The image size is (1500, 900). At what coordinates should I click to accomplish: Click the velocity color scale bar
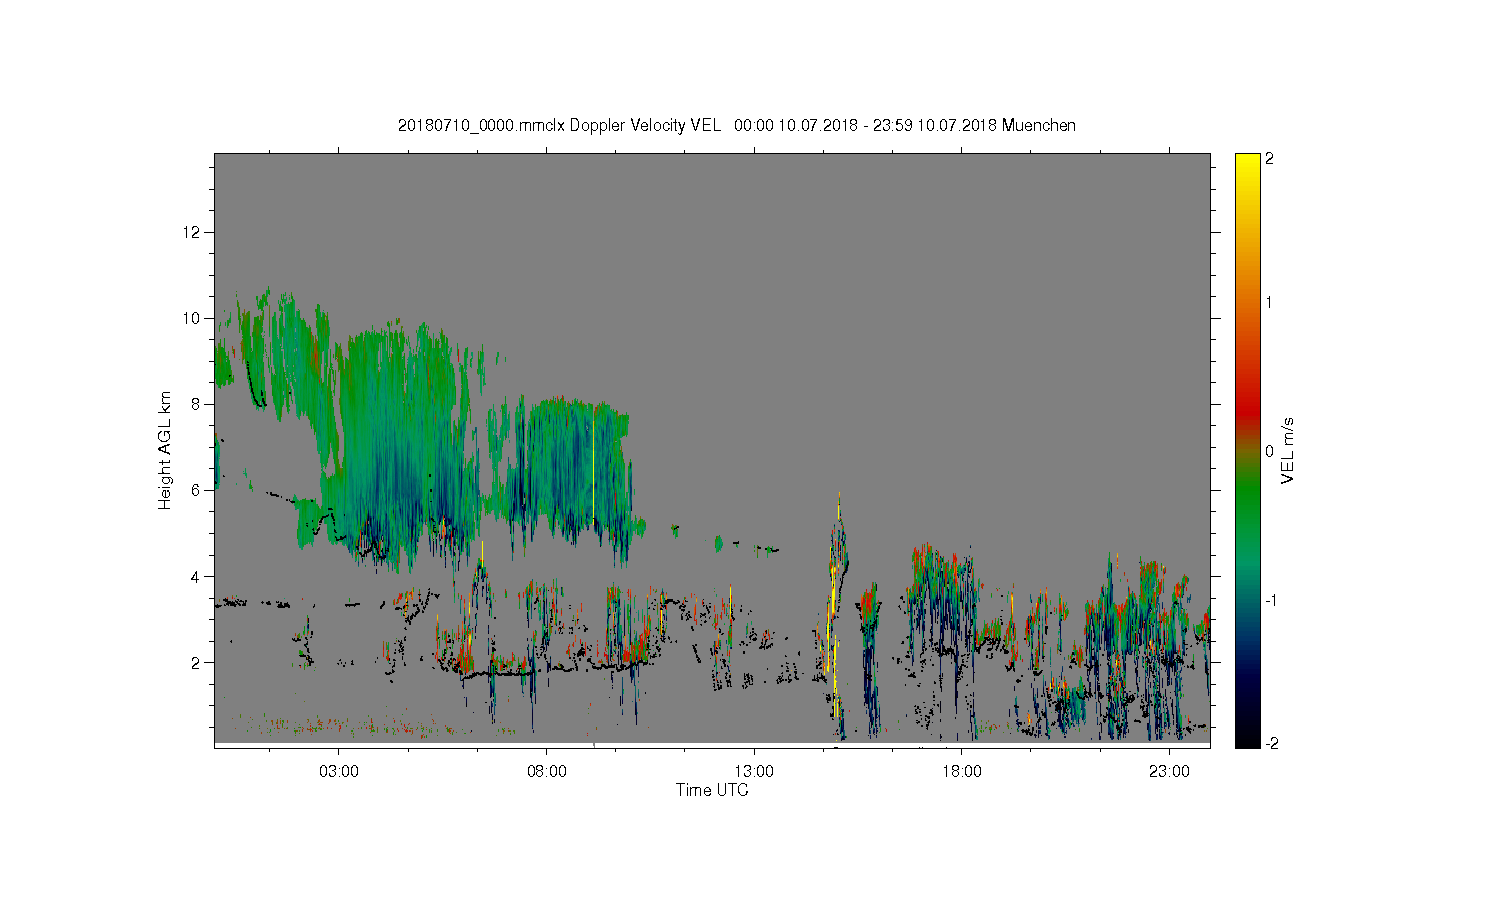pos(1247,451)
